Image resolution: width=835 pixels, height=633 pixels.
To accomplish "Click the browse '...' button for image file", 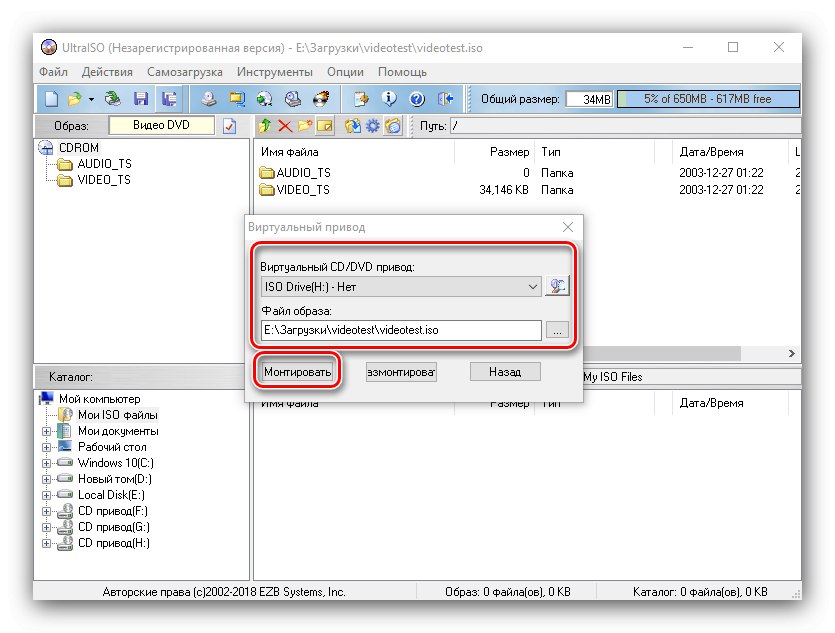I will click(557, 330).
